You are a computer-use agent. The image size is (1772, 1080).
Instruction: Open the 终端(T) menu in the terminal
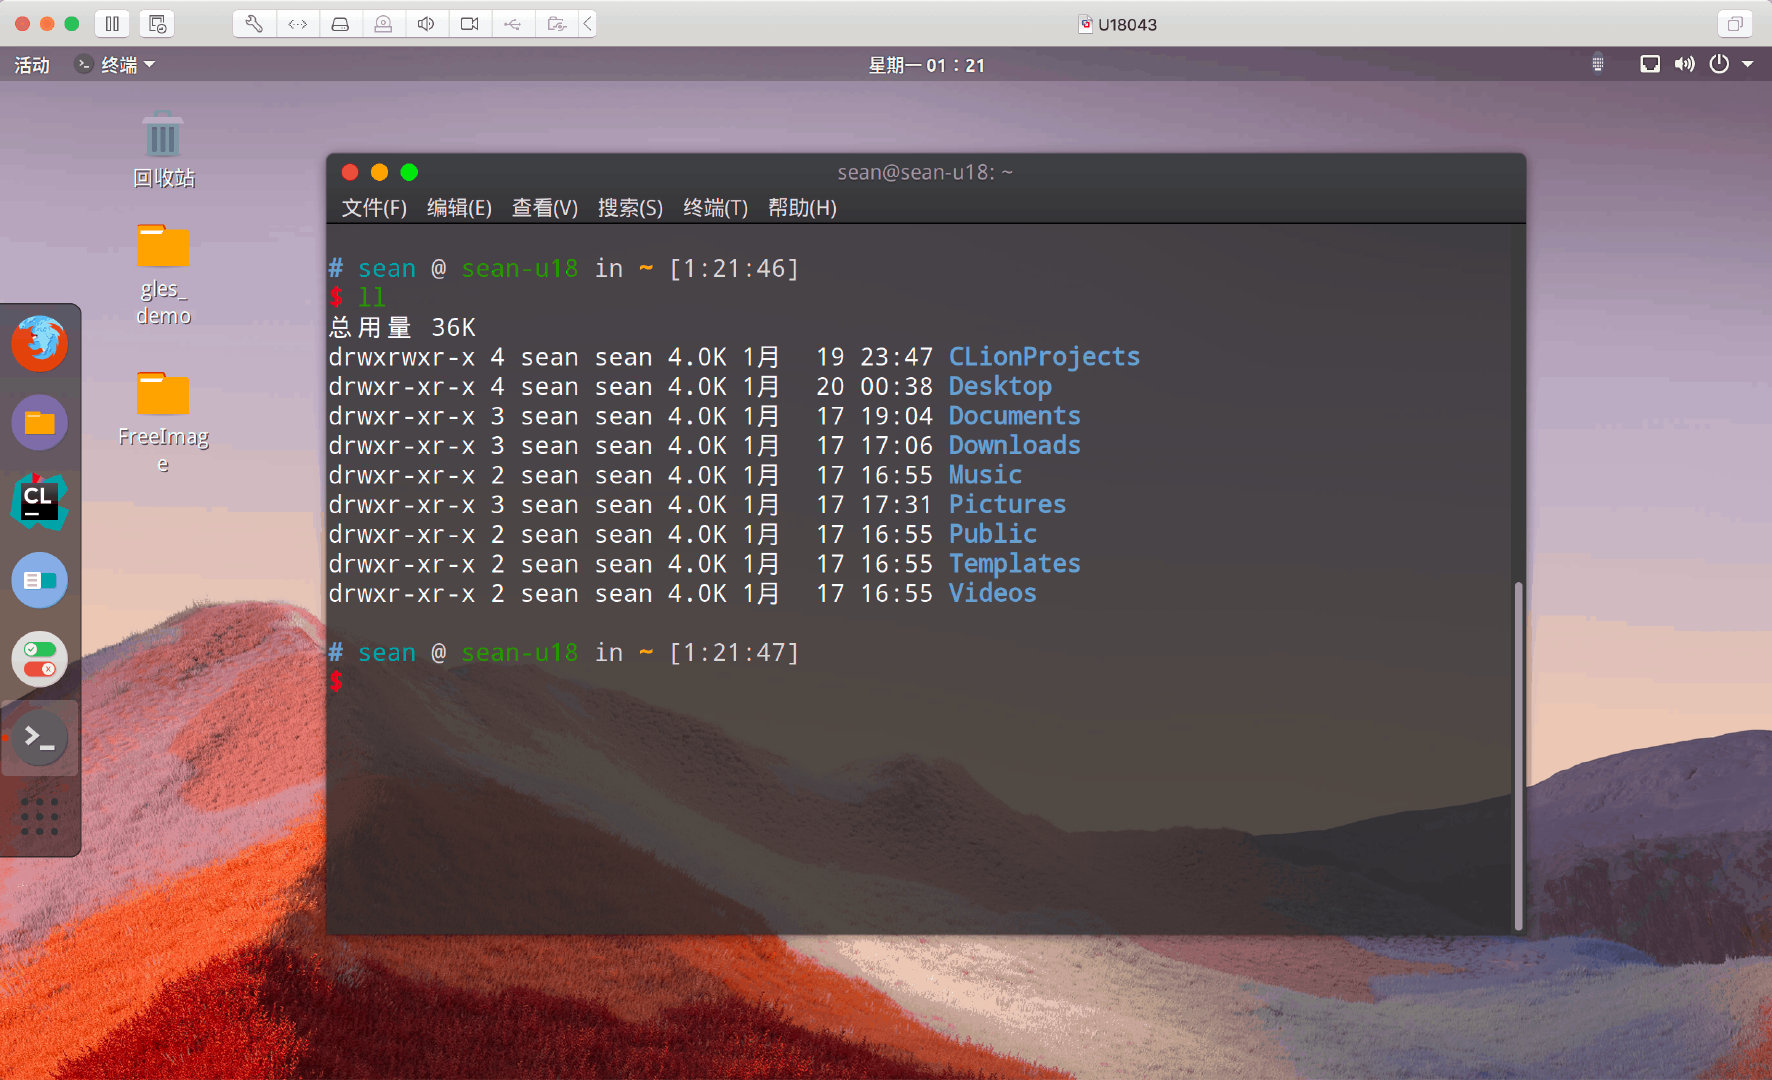pyautogui.click(x=715, y=208)
